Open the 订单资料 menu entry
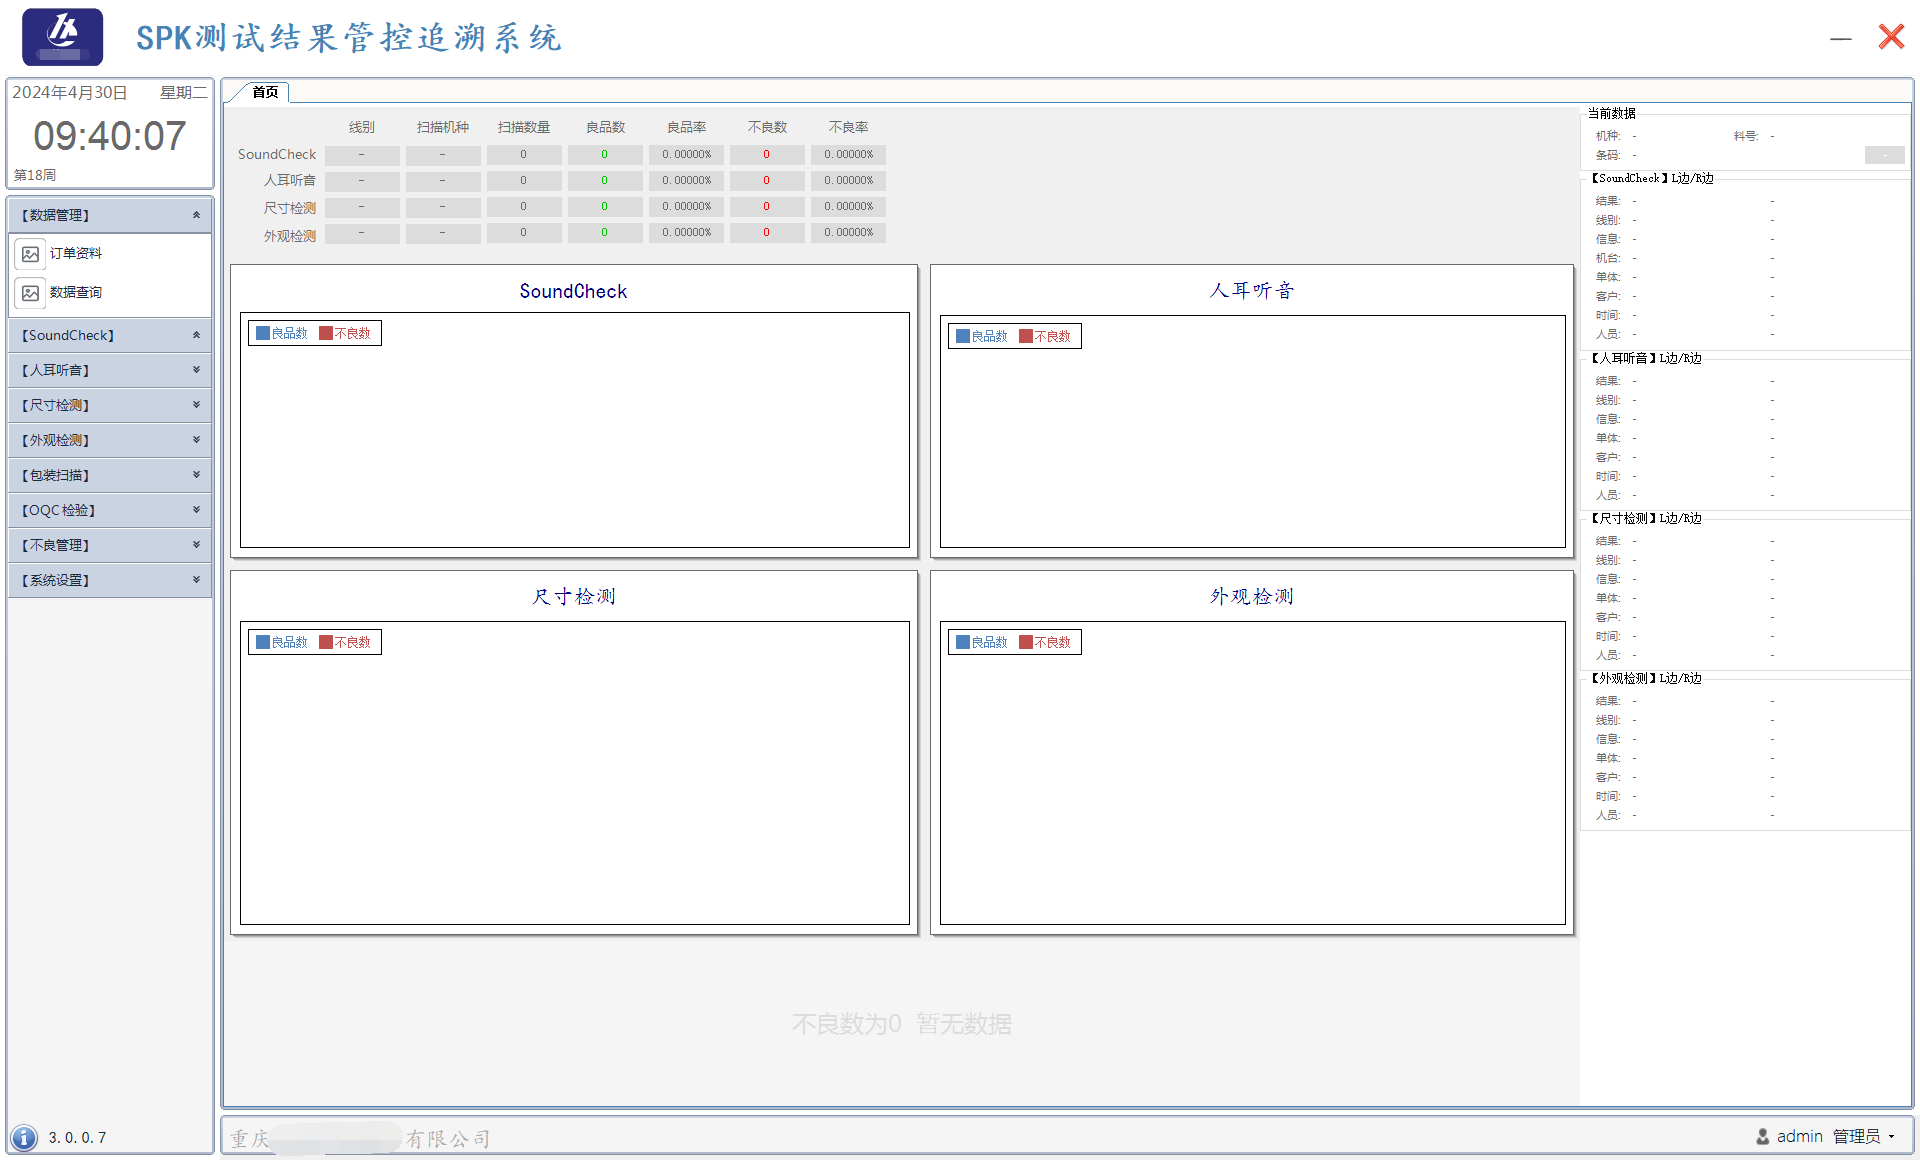1920x1160 pixels. click(76, 254)
